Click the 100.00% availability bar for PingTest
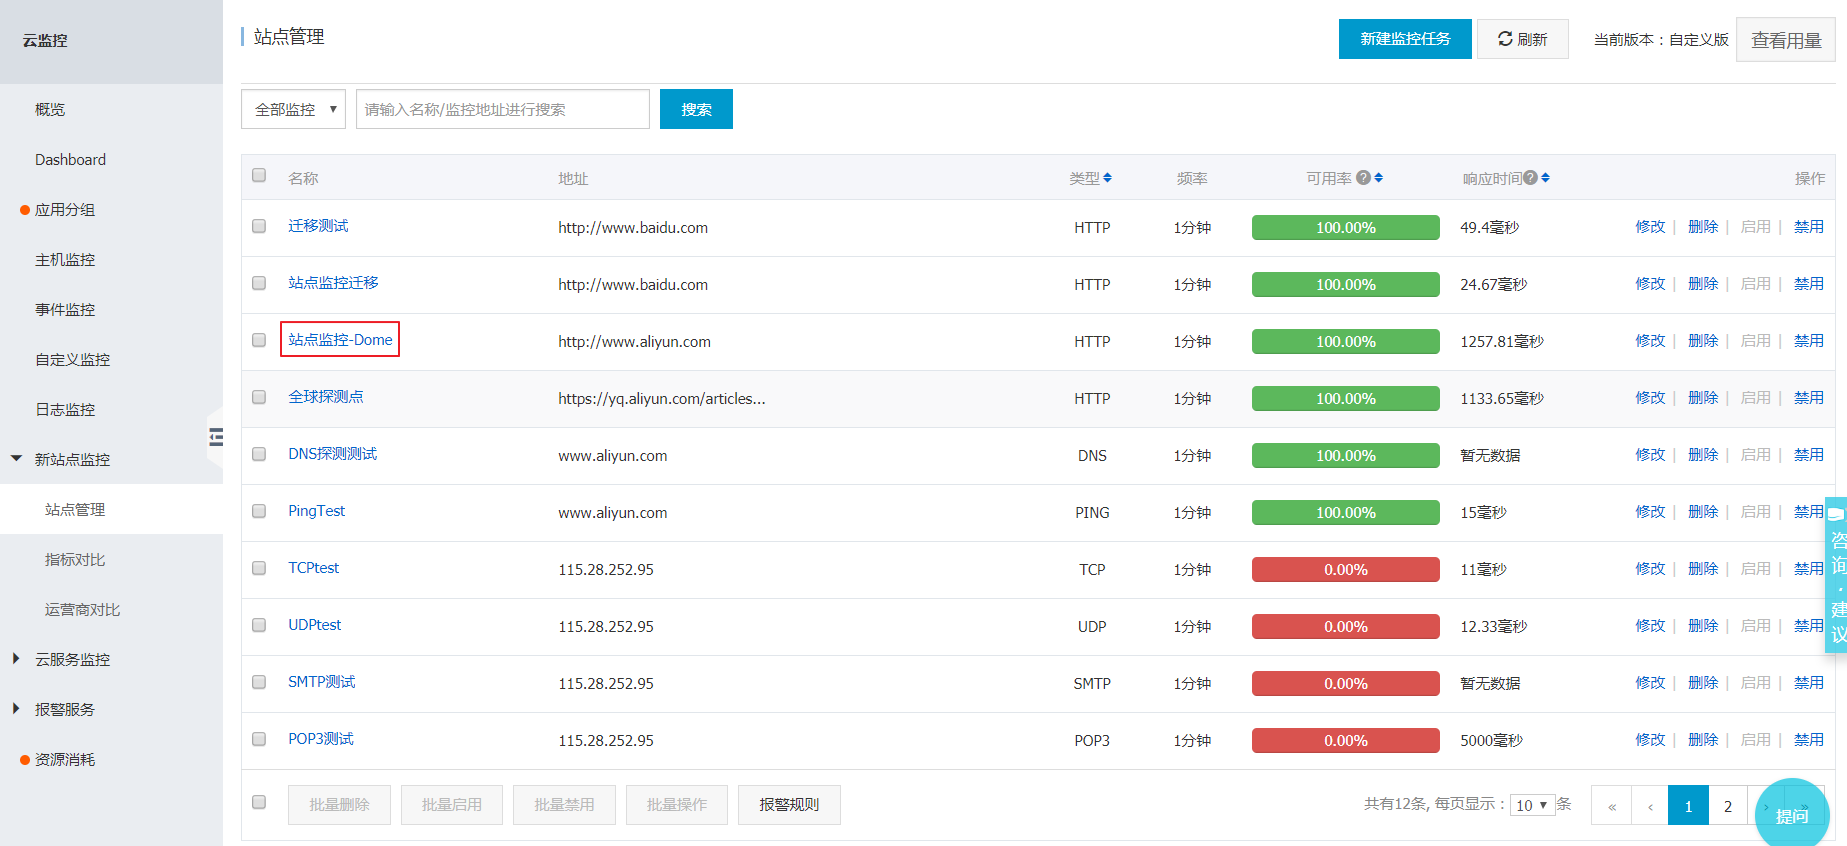The width and height of the screenshot is (1847, 846). (x=1346, y=513)
